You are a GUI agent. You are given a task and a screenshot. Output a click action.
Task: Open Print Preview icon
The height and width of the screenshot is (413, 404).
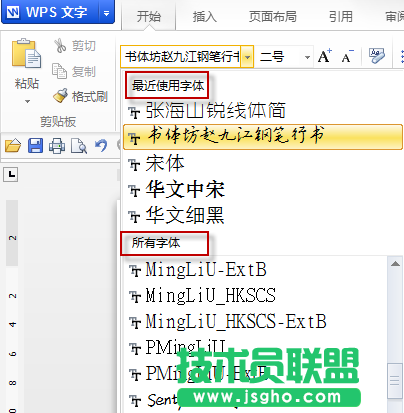79,146
